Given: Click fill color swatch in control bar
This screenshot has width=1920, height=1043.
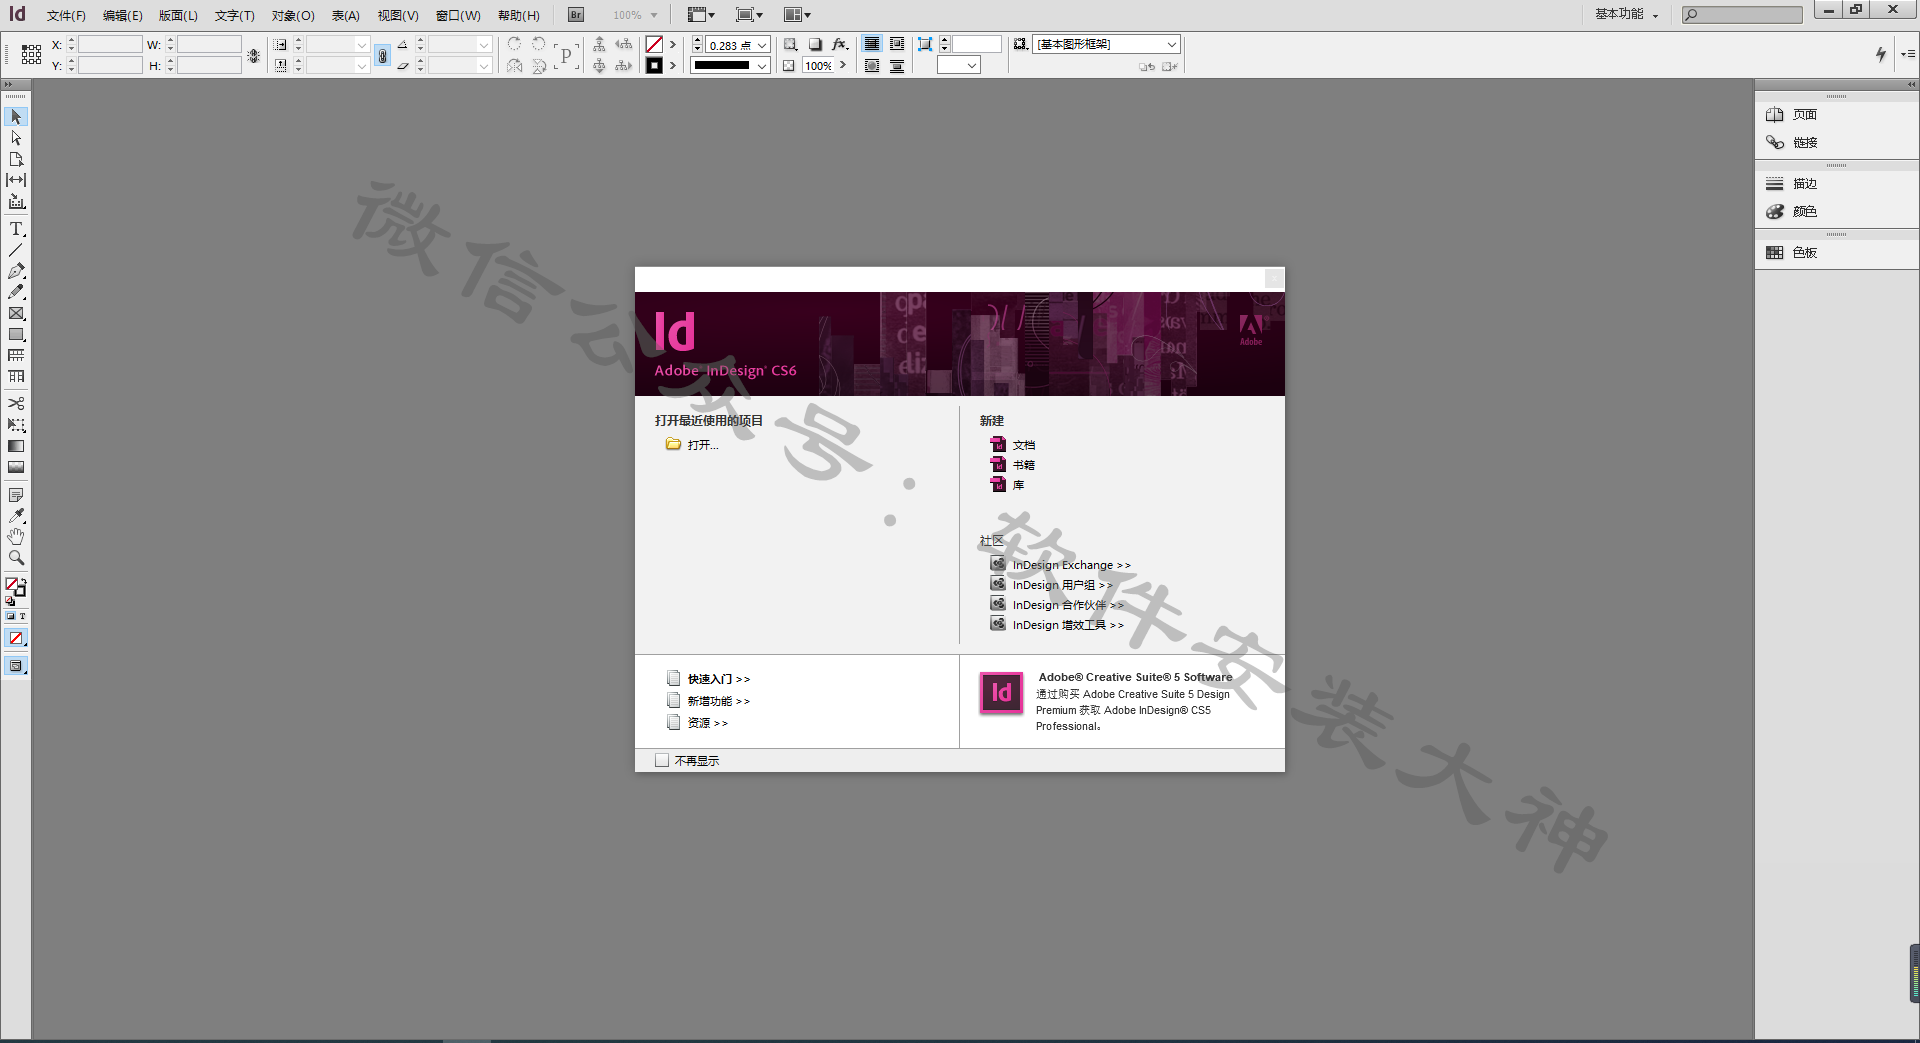Looking at the screenshot, I should click(x=654, y=45).
